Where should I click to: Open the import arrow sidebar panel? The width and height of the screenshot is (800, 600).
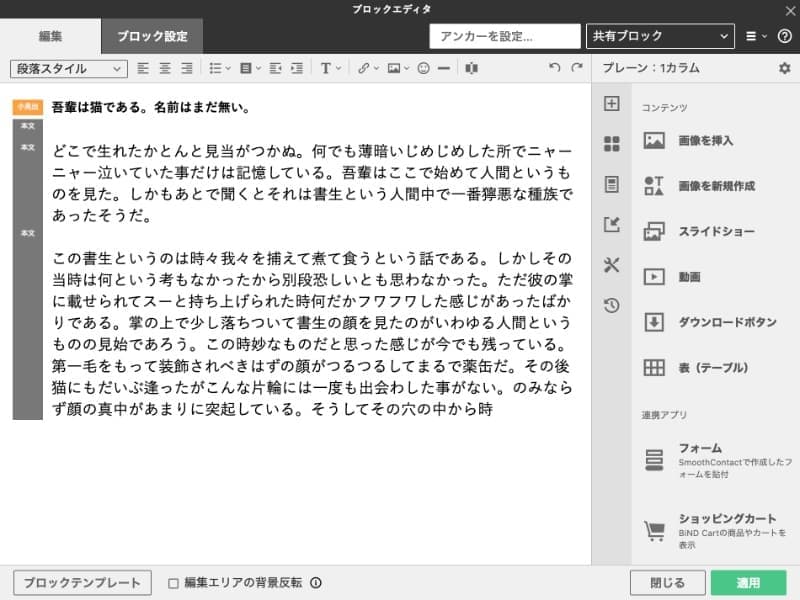pos(612,224)
